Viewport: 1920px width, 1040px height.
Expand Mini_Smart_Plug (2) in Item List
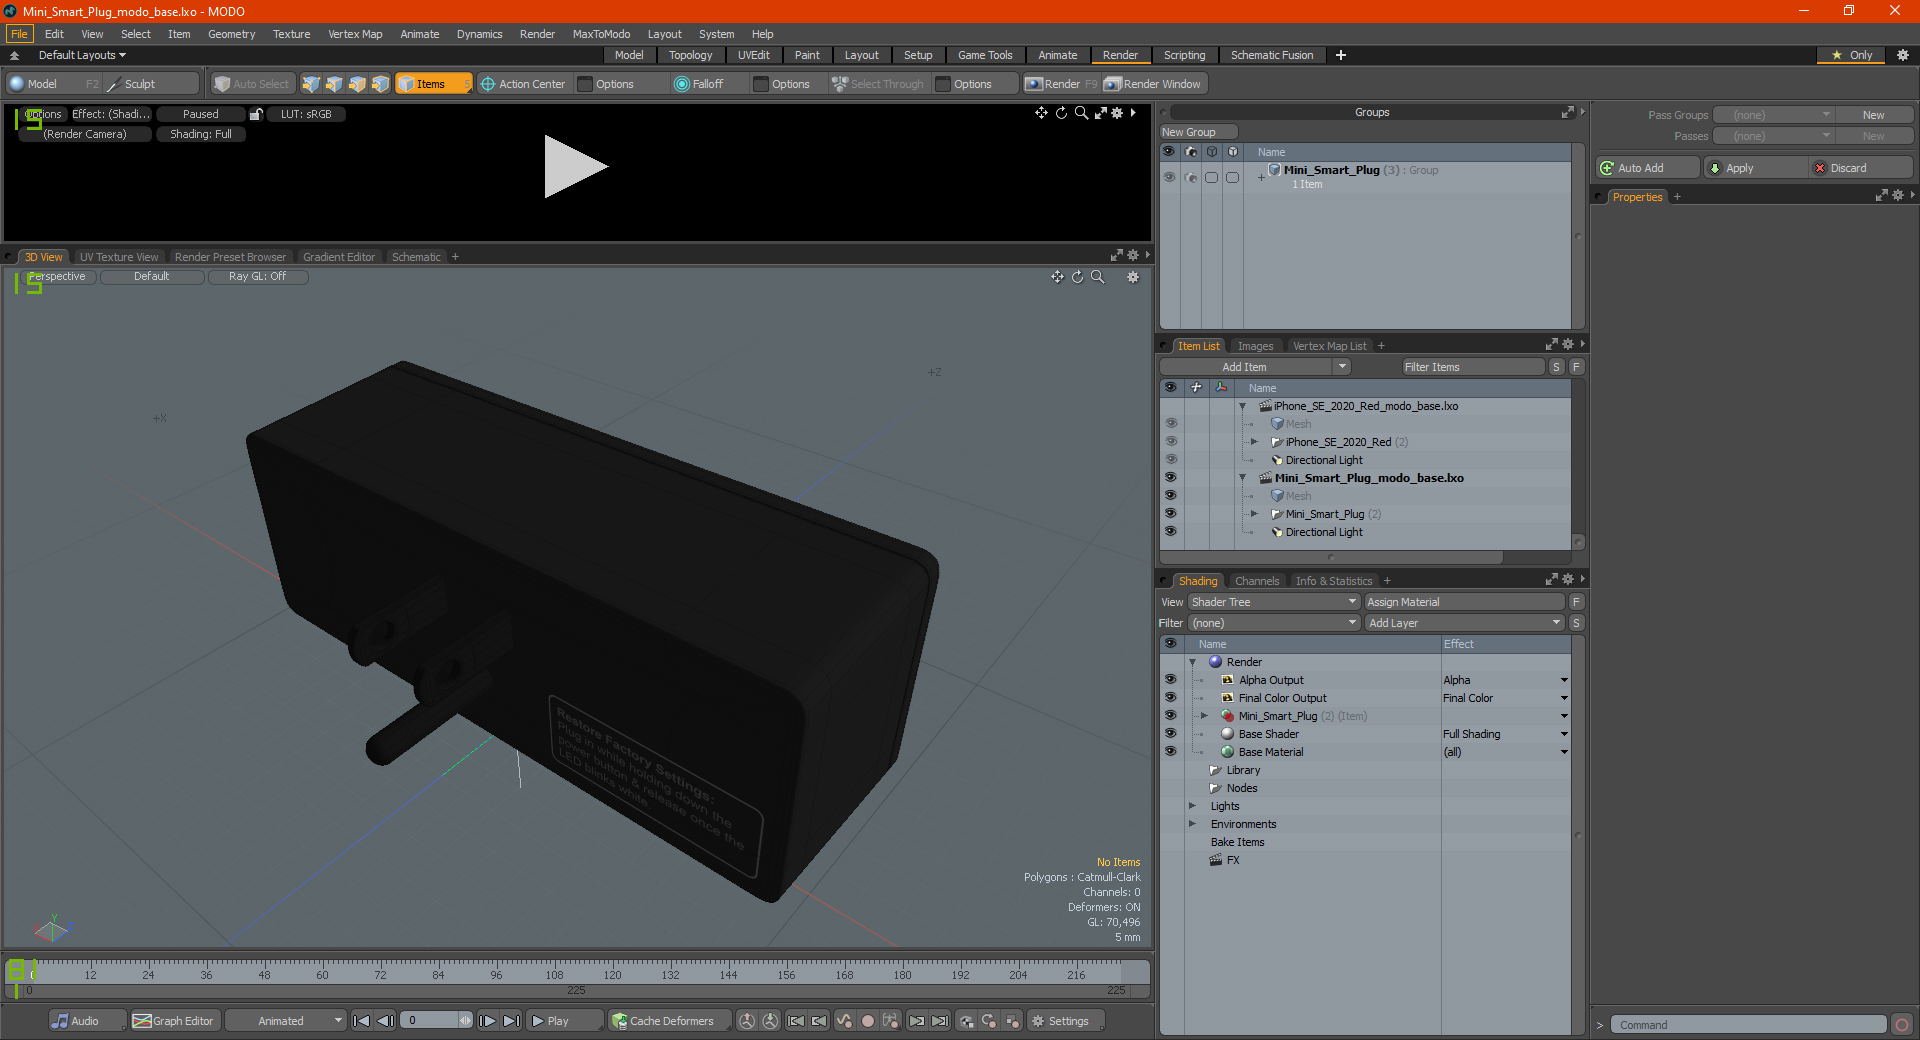coord(1254,514)
